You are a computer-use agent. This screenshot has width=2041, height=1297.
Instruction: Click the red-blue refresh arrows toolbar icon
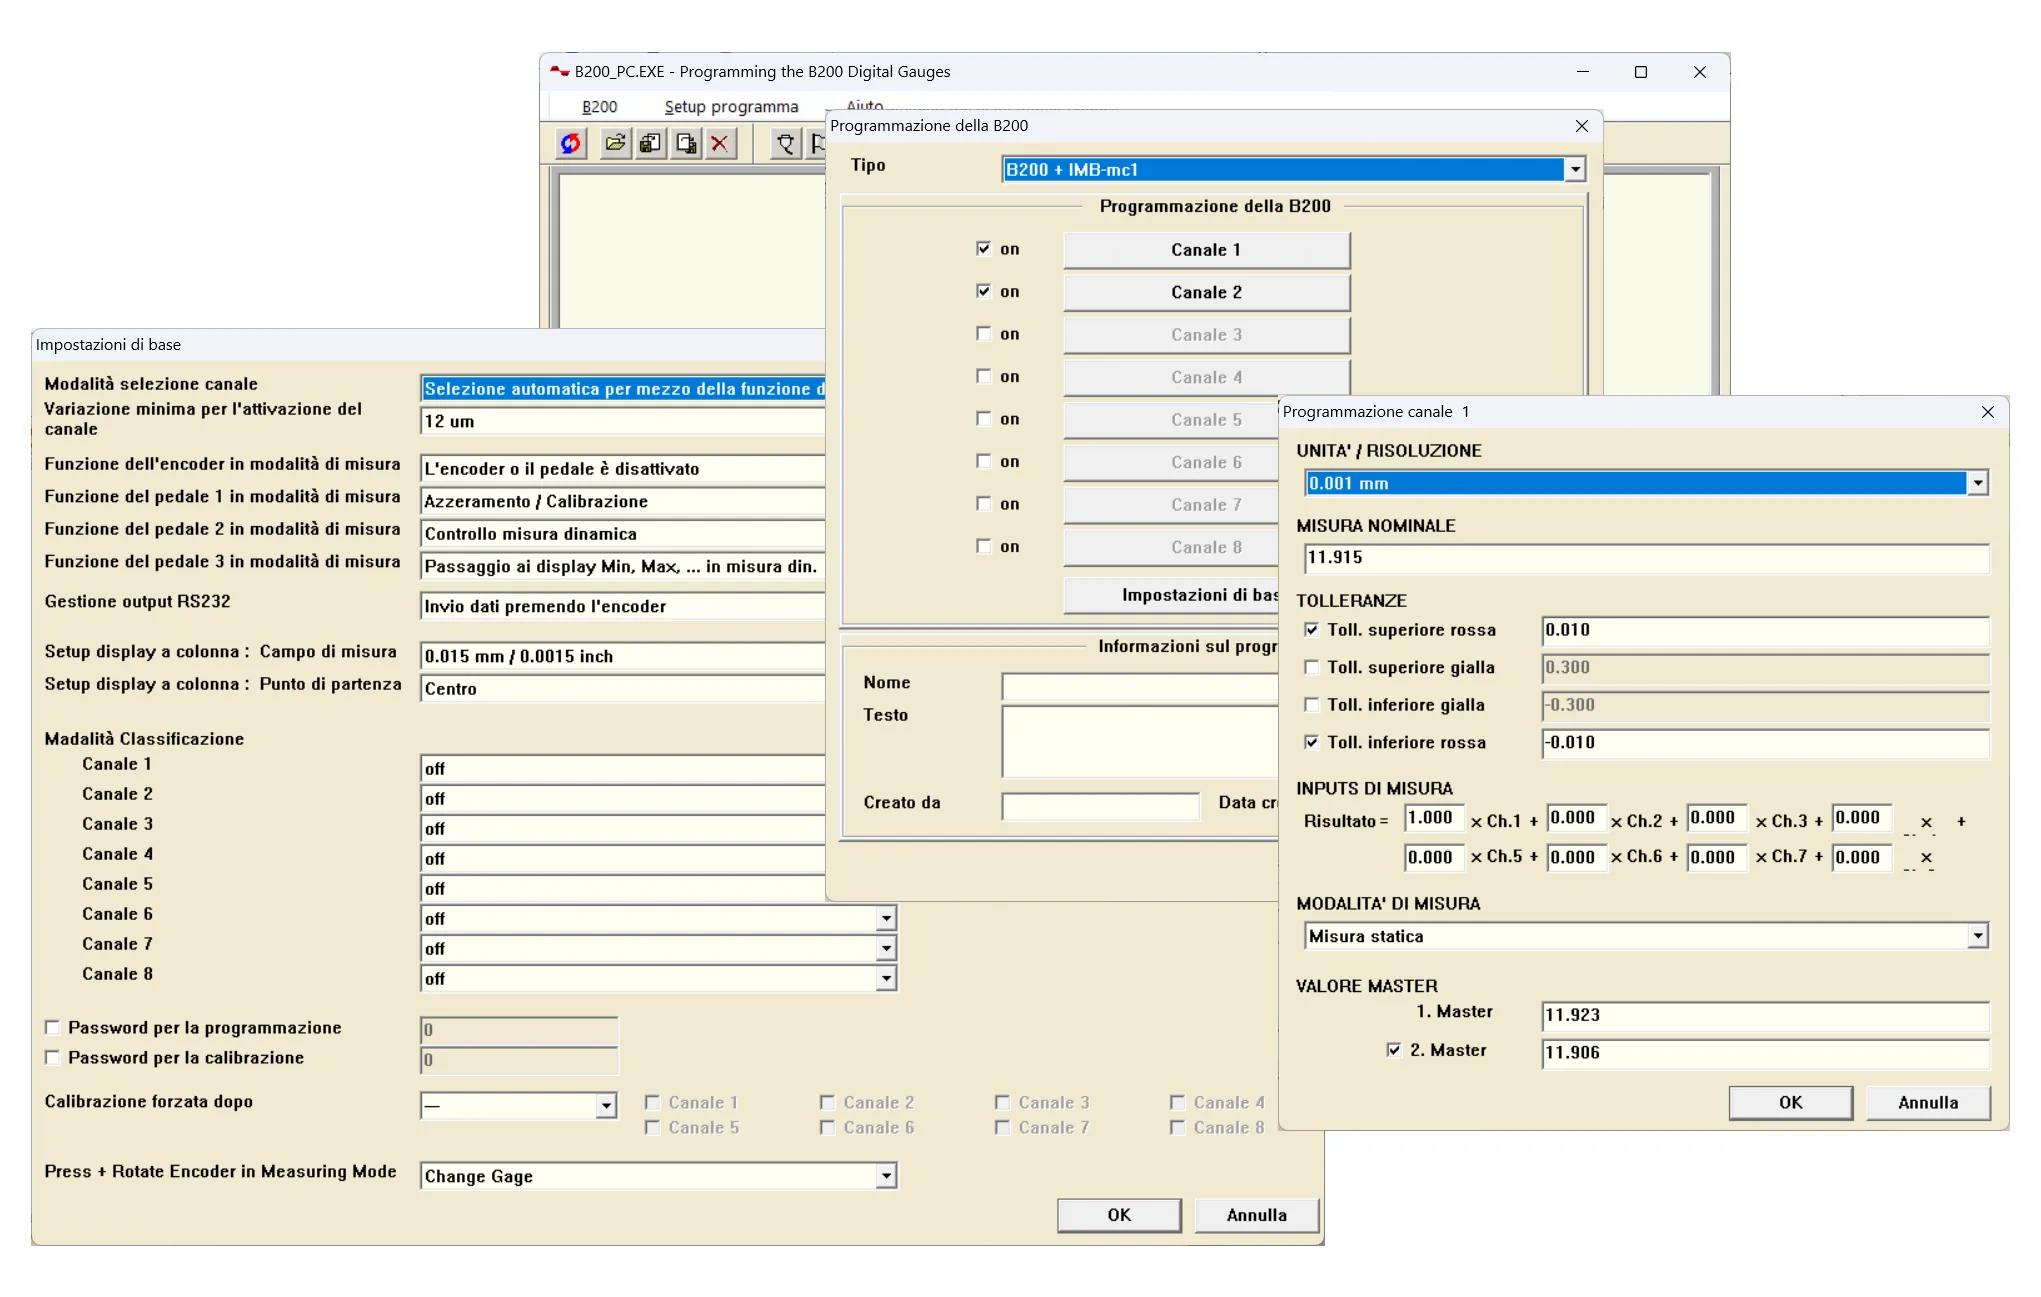click(x=570, y=143)
